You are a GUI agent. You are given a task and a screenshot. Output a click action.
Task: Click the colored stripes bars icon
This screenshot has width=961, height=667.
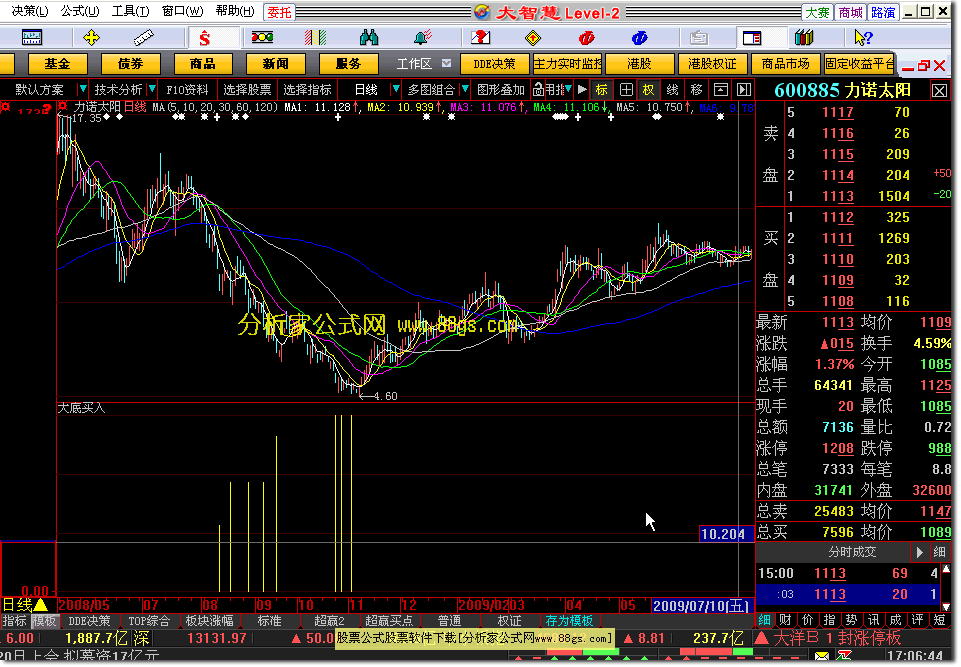(315, 38)
